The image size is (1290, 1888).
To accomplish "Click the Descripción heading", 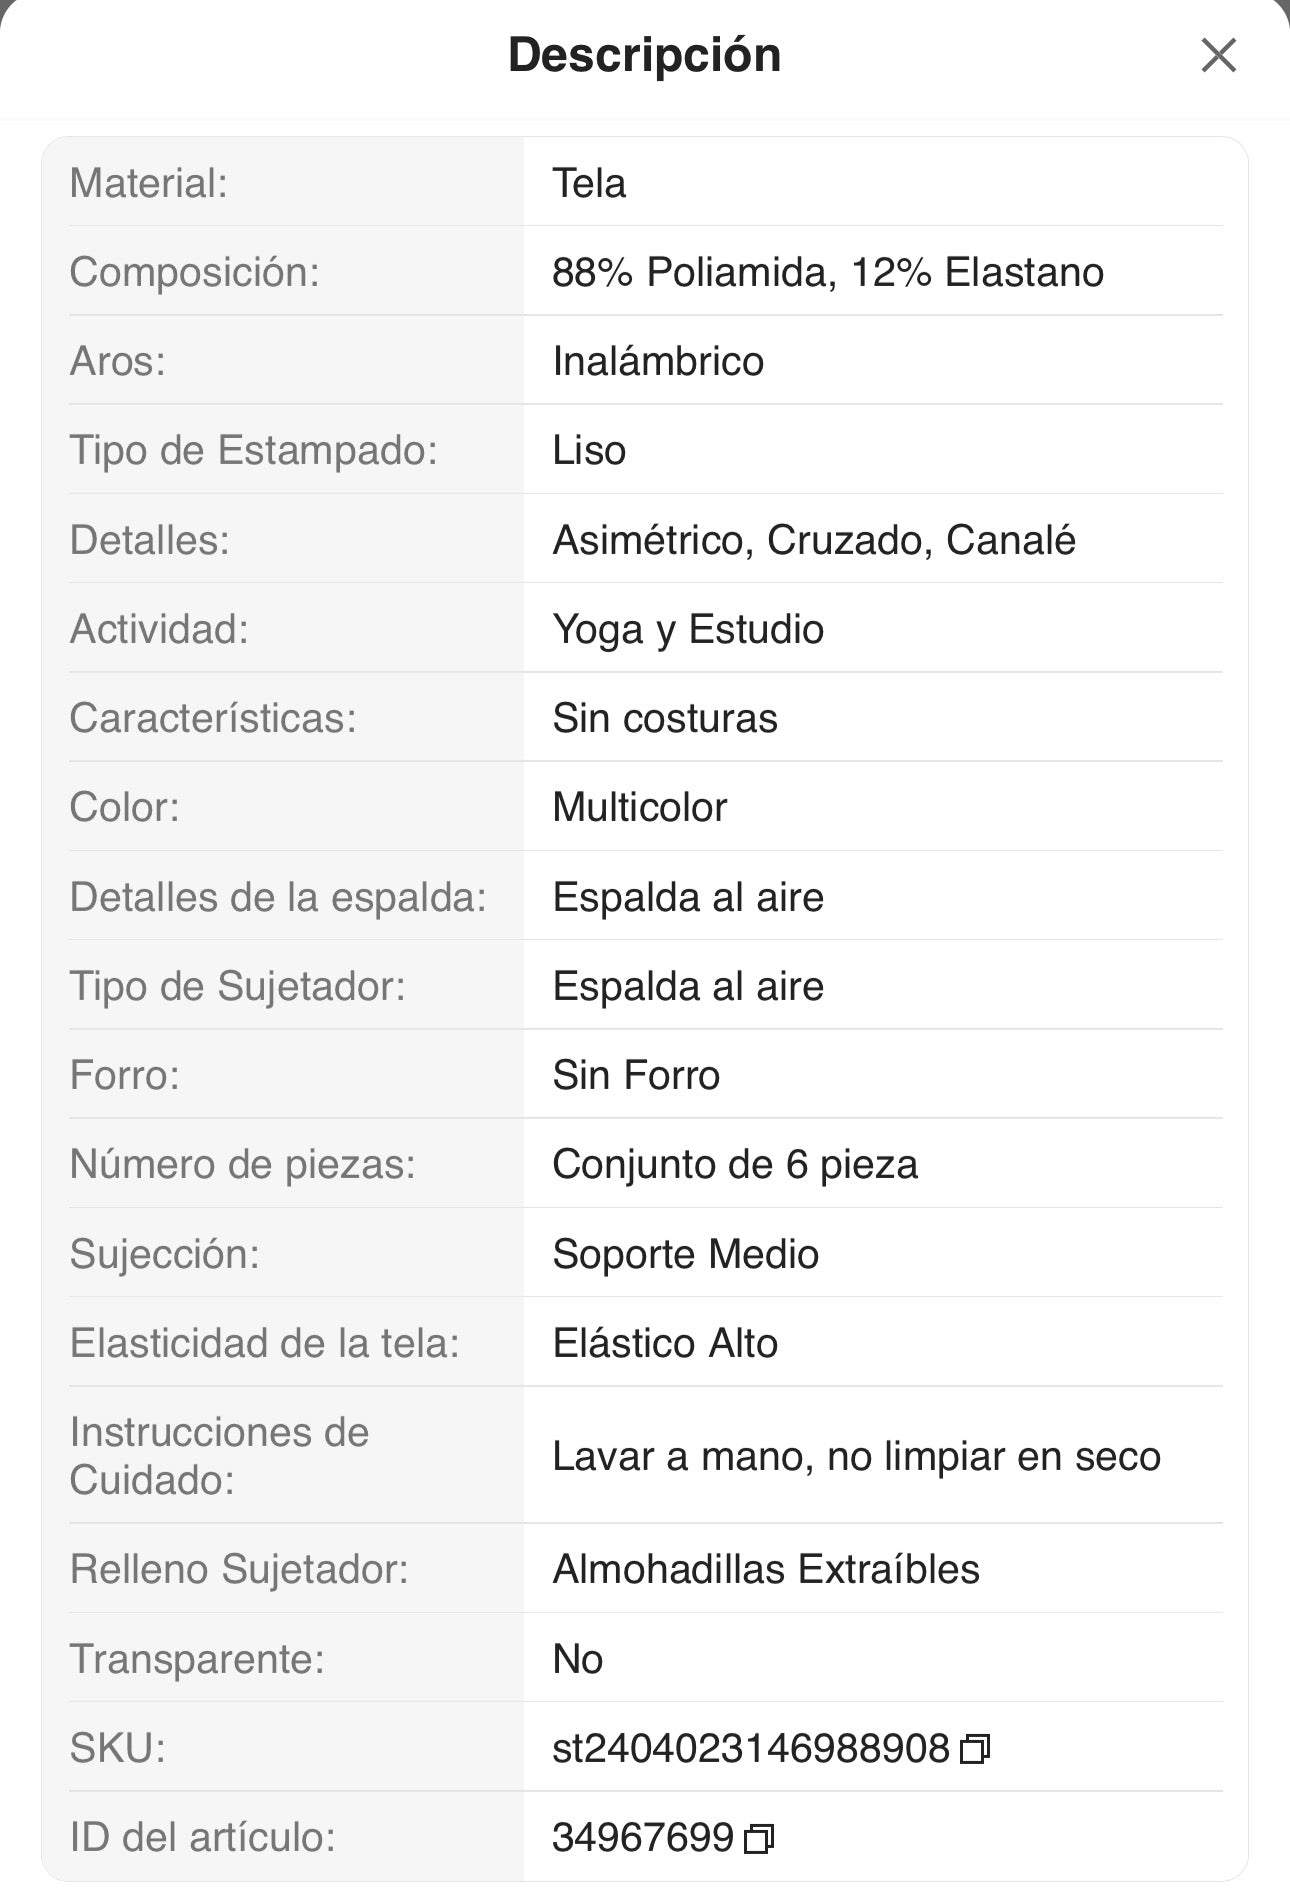I will [644, 55].
